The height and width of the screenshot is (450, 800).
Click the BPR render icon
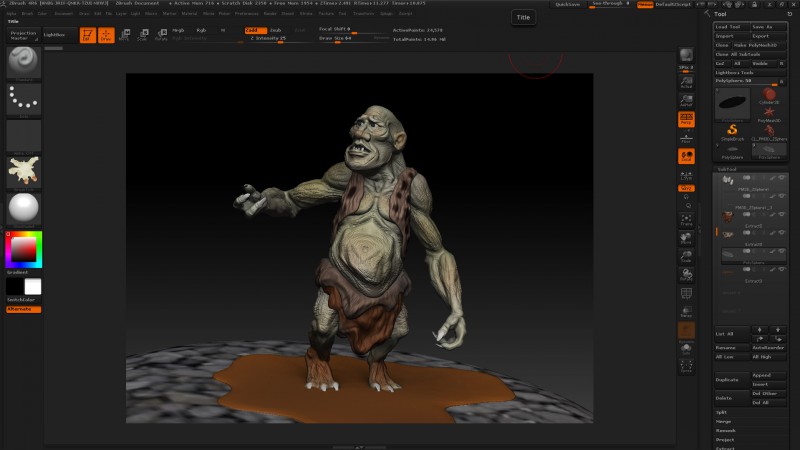click(686, 55)
